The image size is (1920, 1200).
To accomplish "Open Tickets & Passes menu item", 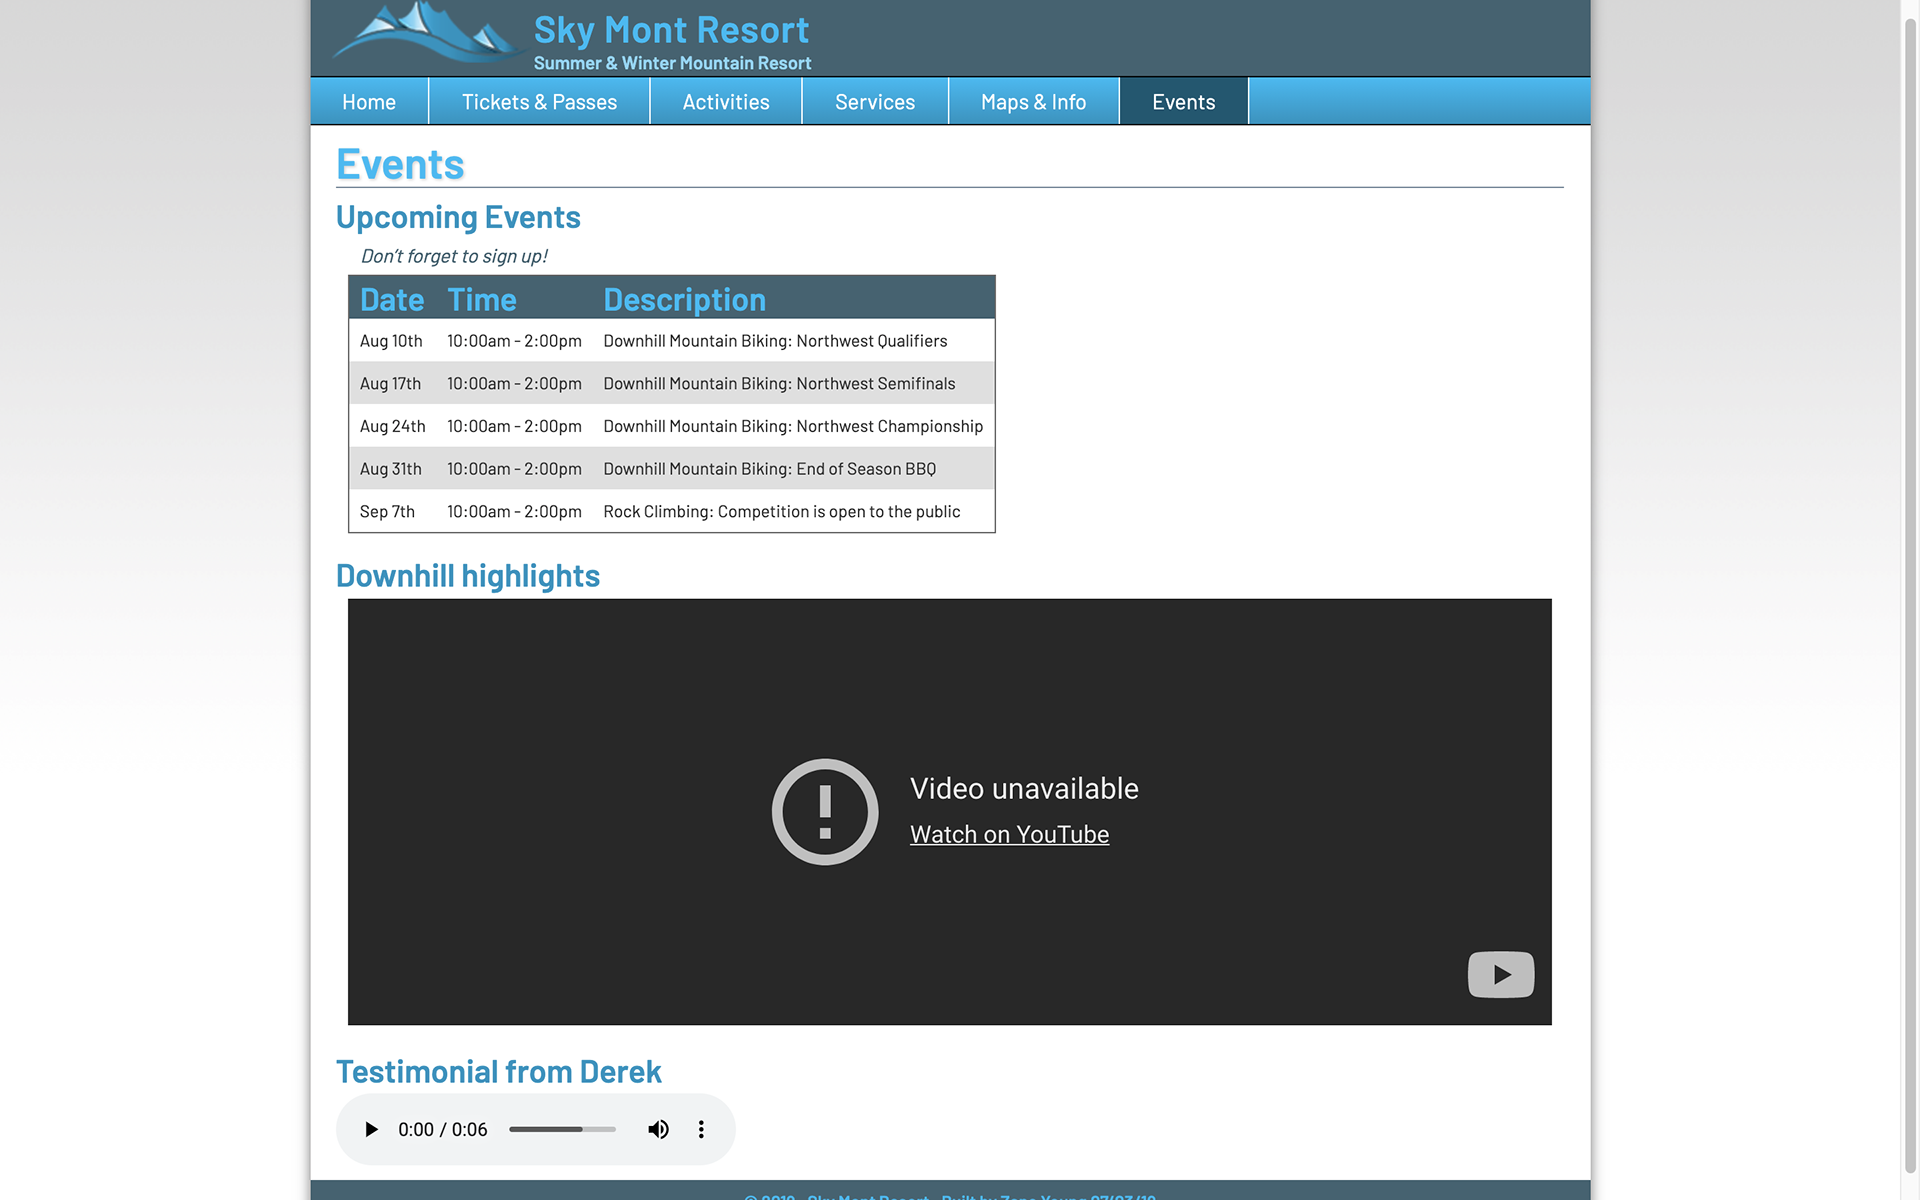I will point(539,102).
